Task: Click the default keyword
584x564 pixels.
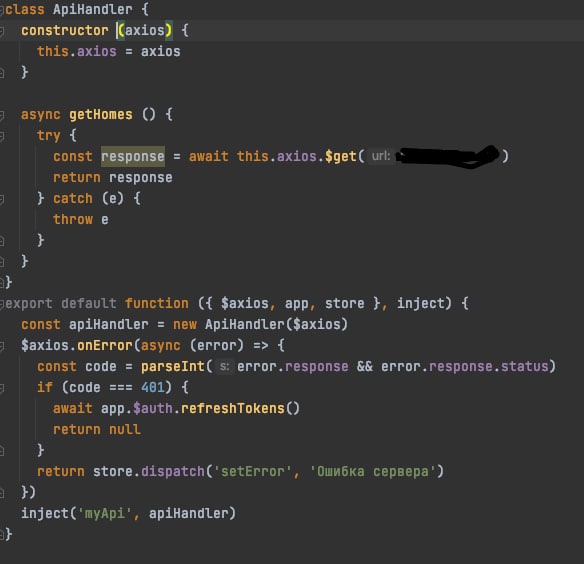Action: tap(89, 304)
